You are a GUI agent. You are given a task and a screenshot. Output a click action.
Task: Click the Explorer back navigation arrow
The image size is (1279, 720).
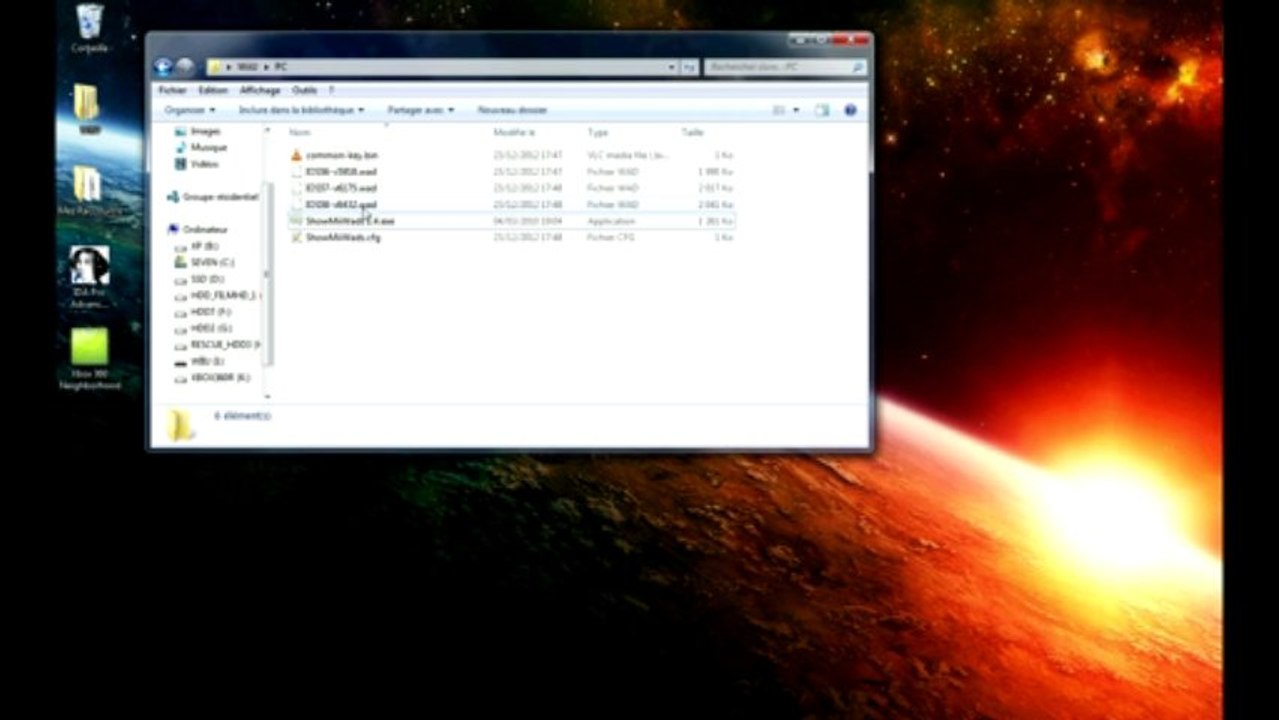click(164, 67)
